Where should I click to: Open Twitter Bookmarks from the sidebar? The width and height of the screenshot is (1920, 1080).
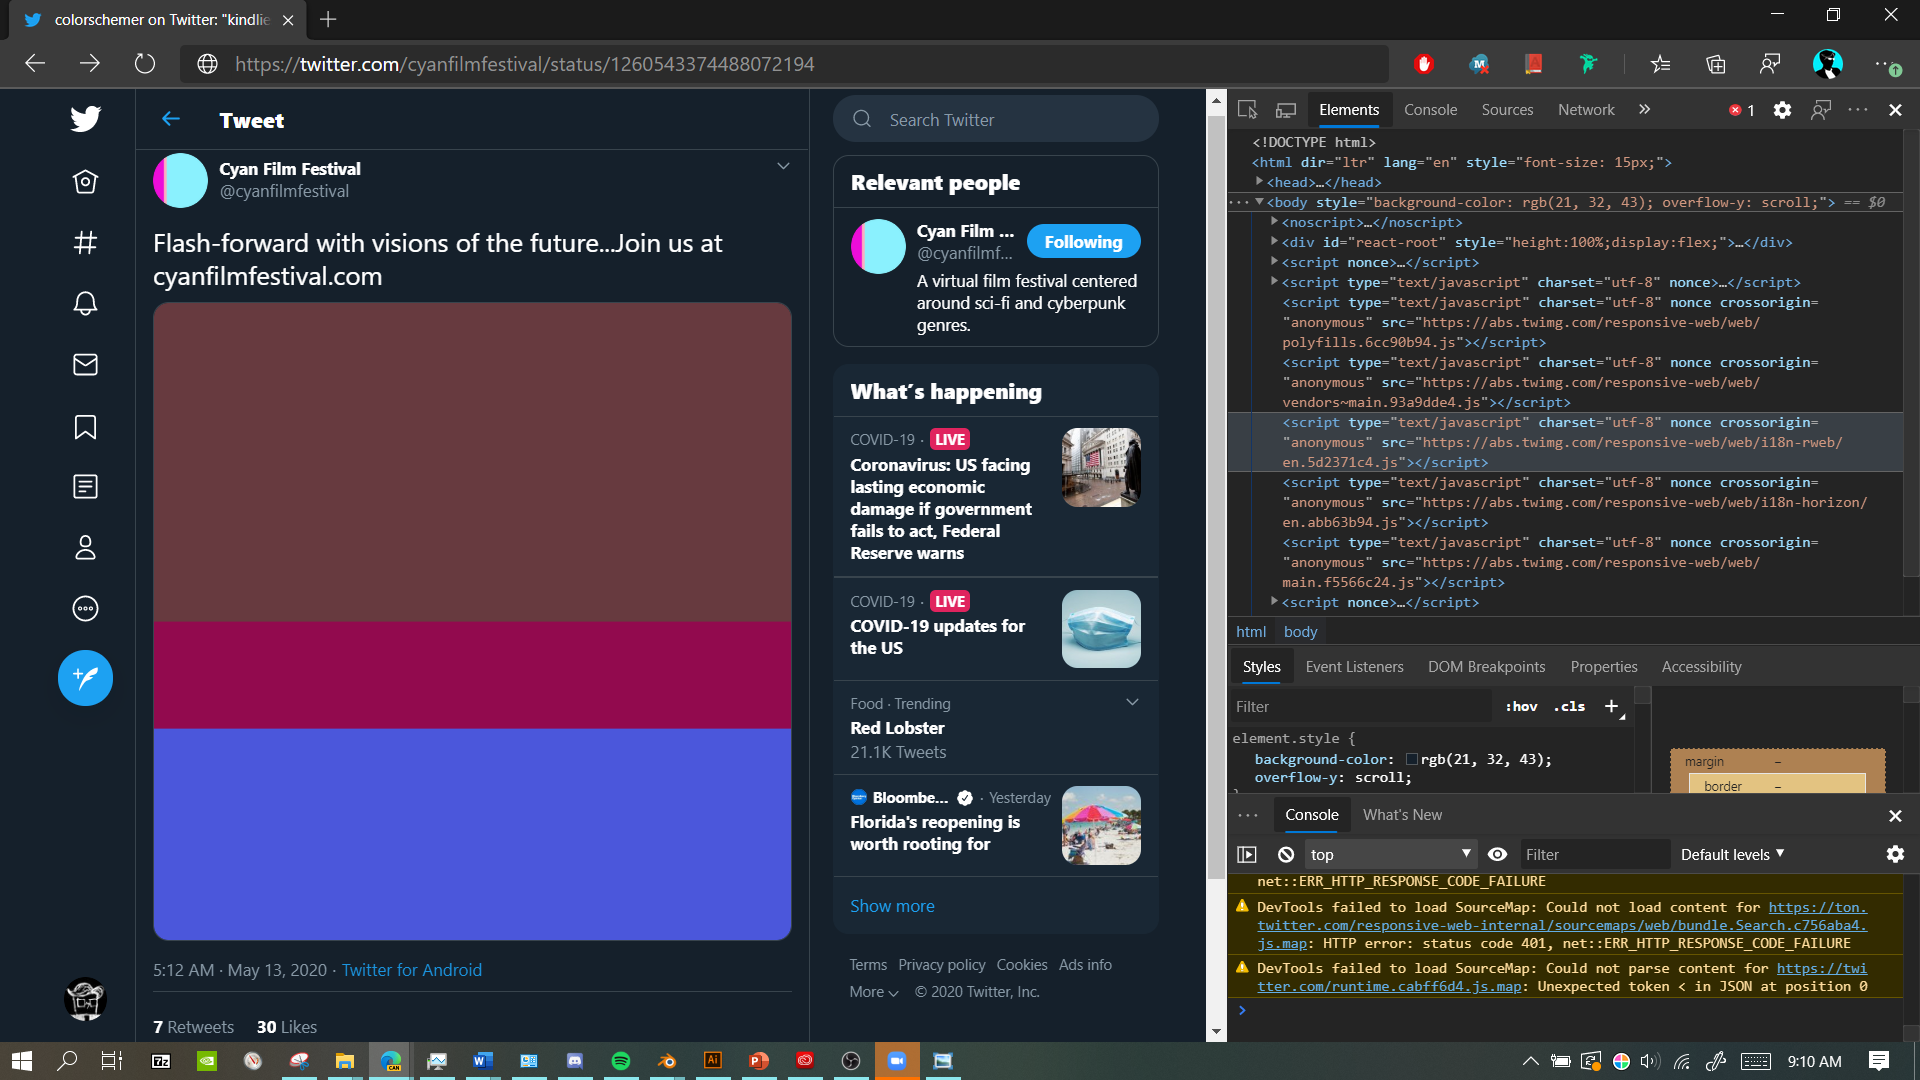[85, 427]
